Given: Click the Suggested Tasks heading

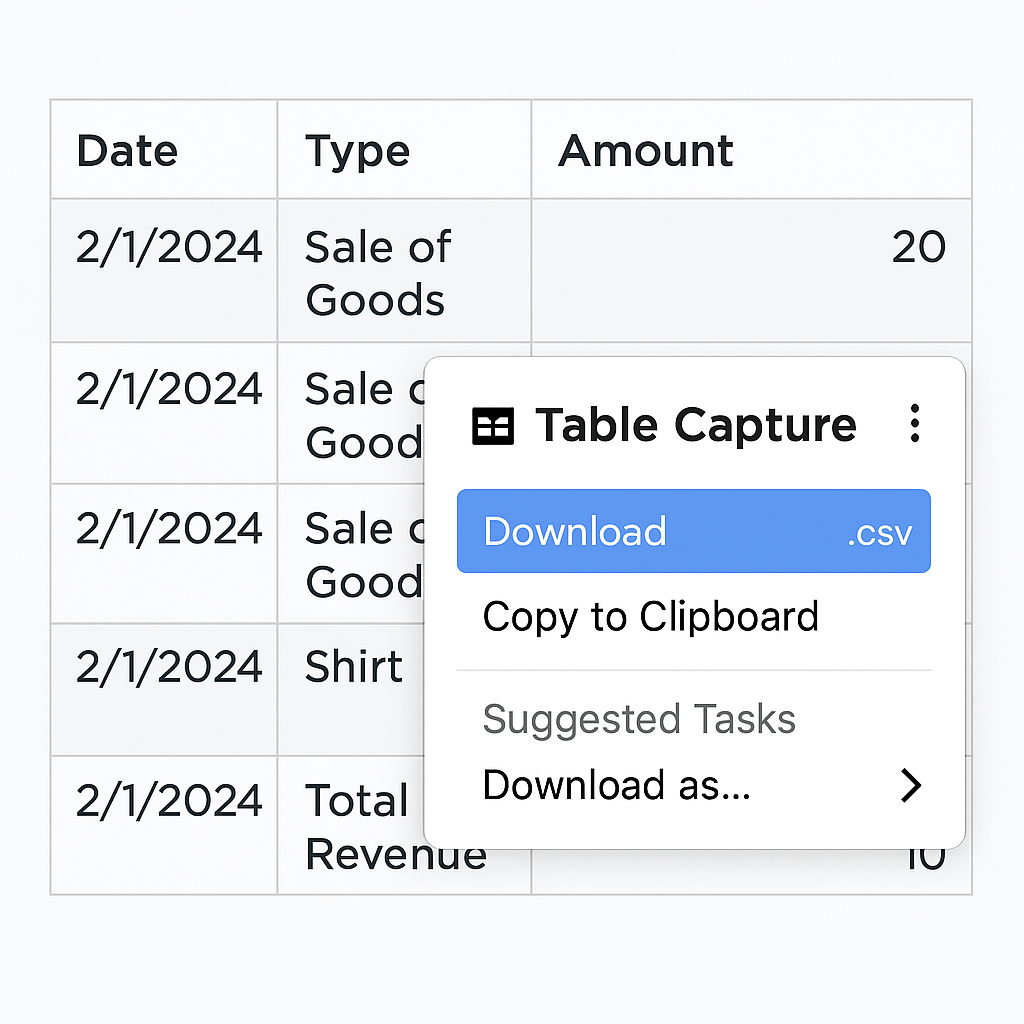Looking at the screenshot, I should [639, 720].
